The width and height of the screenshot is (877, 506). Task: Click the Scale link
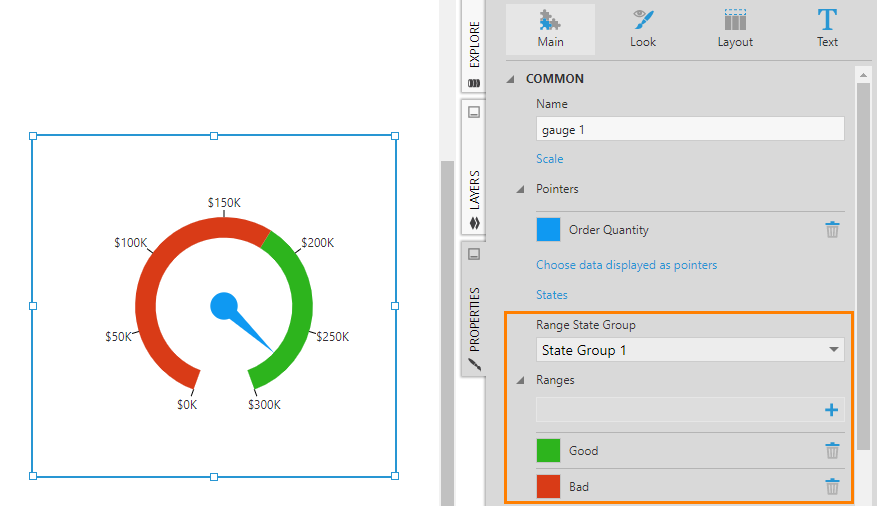pos(549,159)
